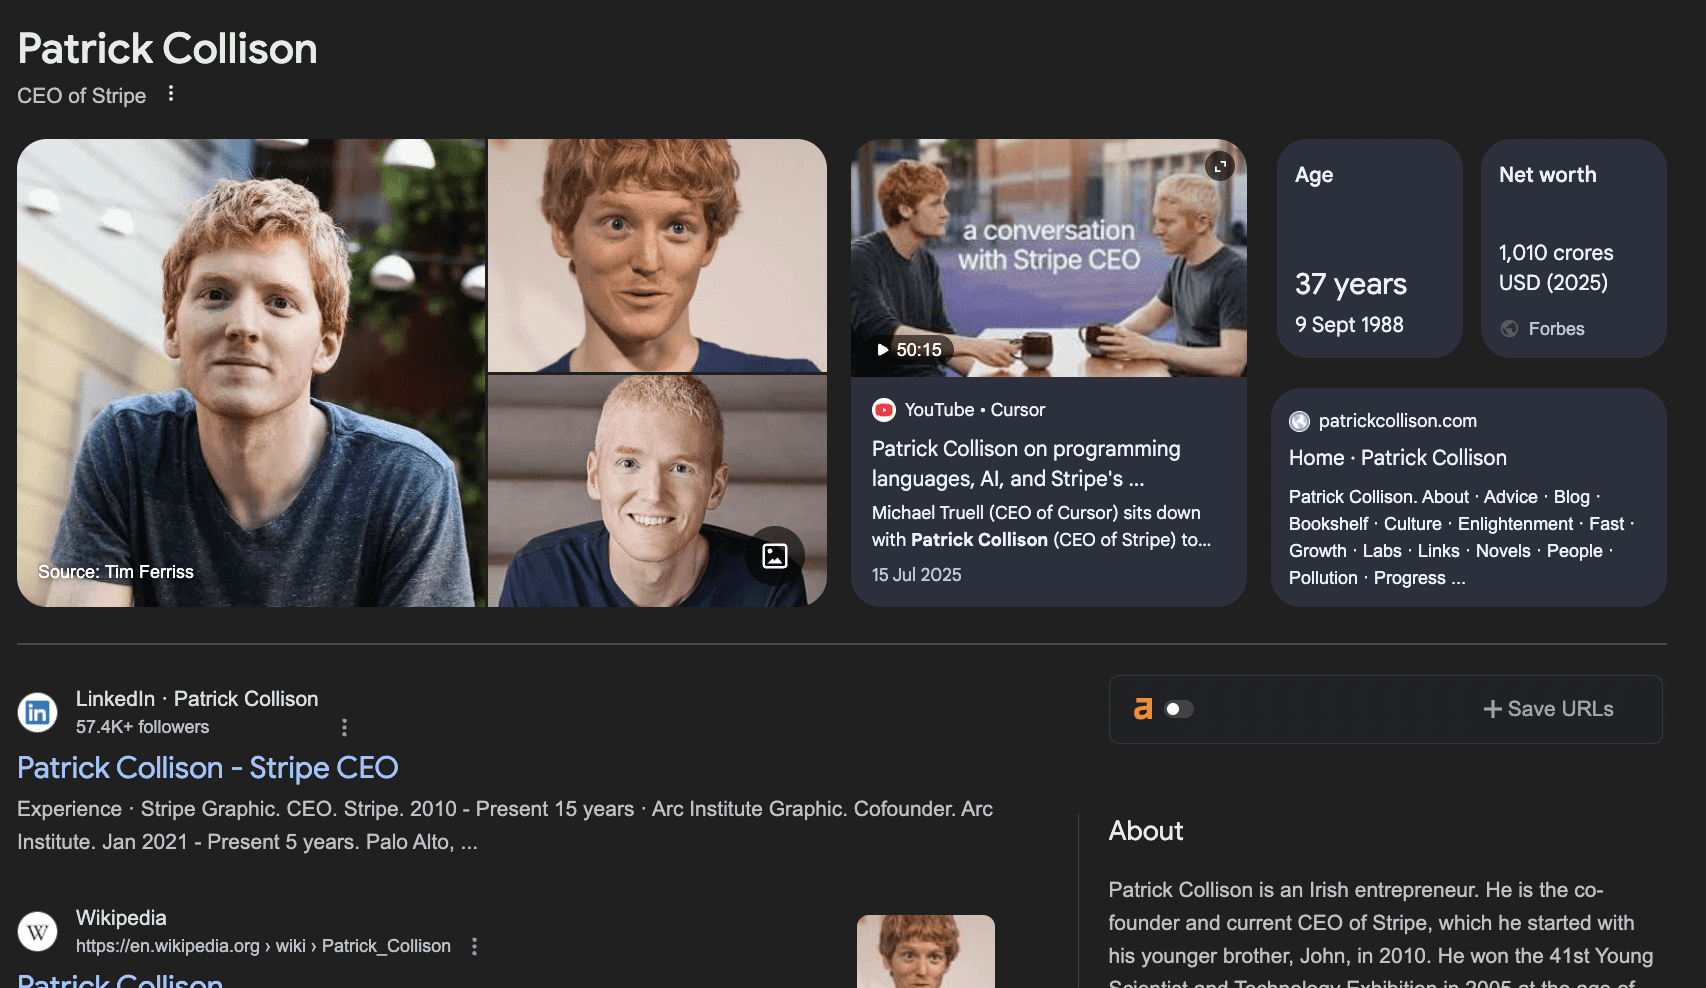This screenshot has height=988, width=1706.
Task: Click the LinkedIn logo icon
Action: coord(38,712)
